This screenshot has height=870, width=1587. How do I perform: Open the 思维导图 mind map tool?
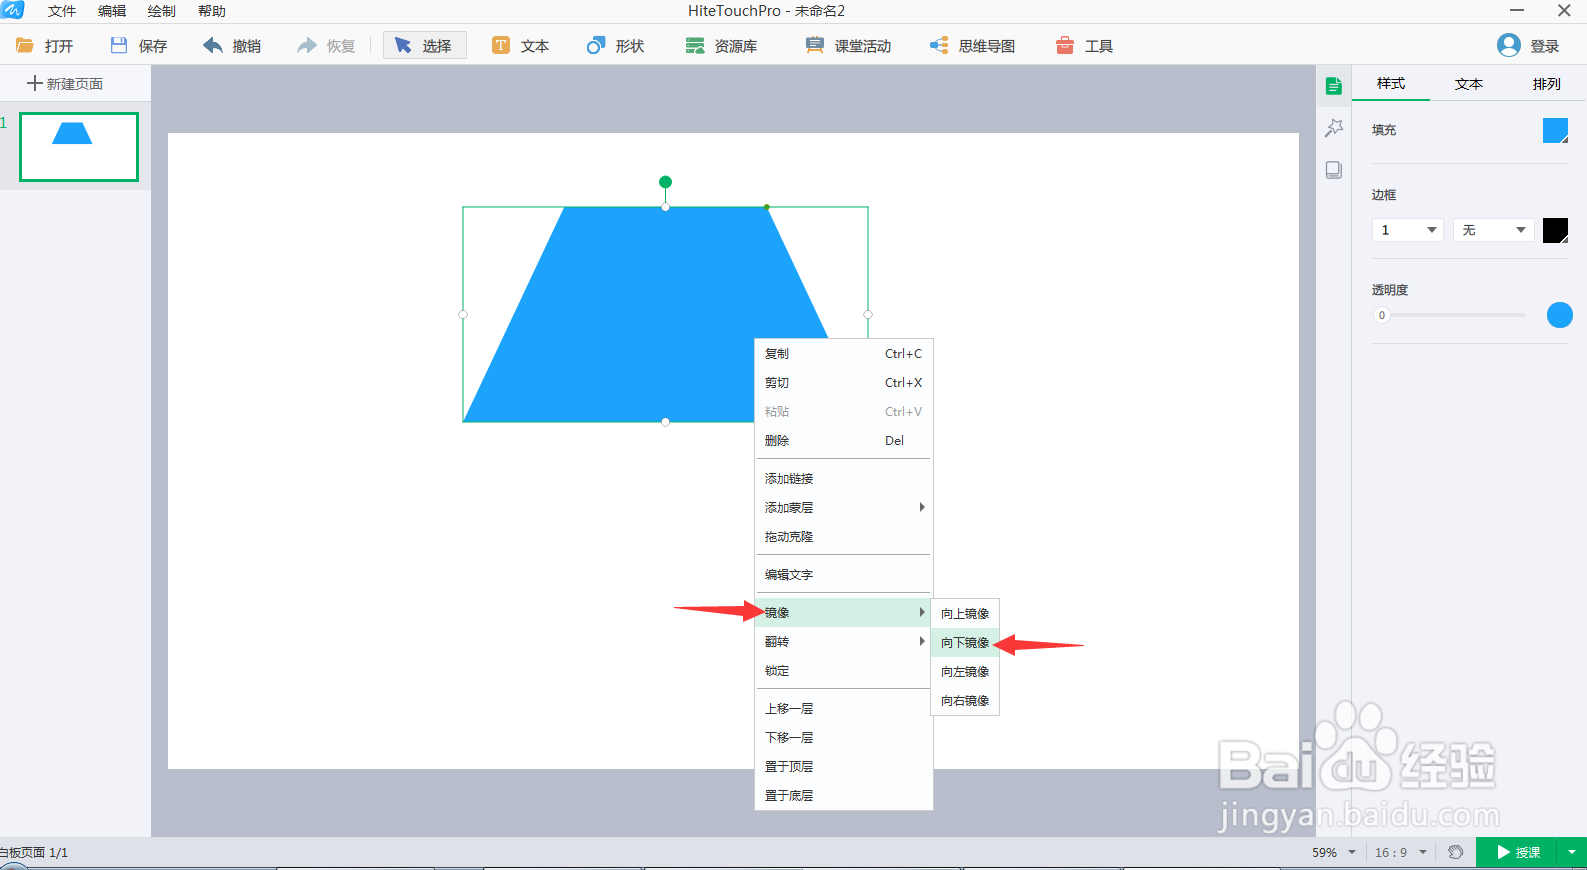pyautogui.click(x=972, y=46)
